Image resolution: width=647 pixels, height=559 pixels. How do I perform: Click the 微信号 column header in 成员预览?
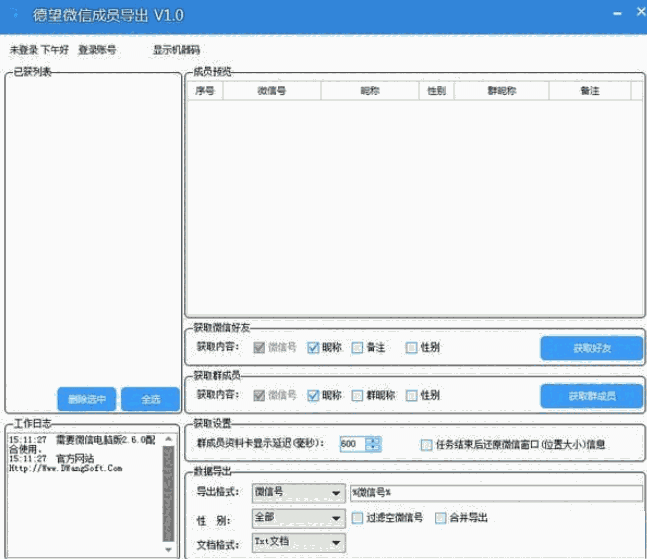[x=271, y=91]
